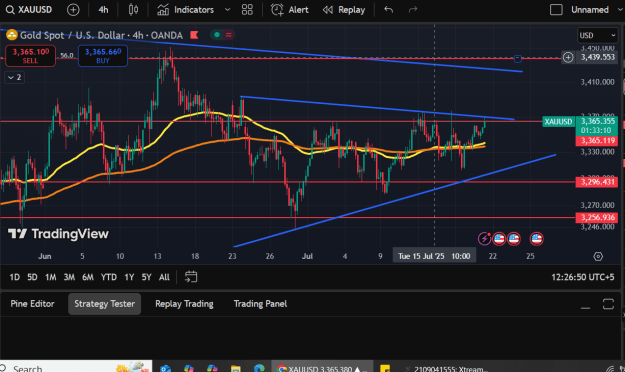Set range to 1Y

(x=129, y=277)
